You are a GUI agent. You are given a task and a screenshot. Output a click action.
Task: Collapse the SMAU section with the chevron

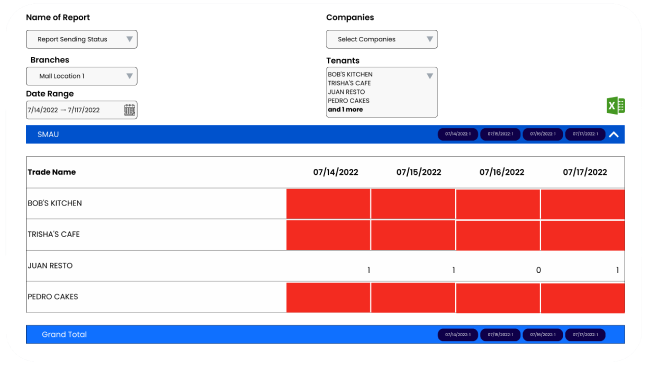coord(614,134)
